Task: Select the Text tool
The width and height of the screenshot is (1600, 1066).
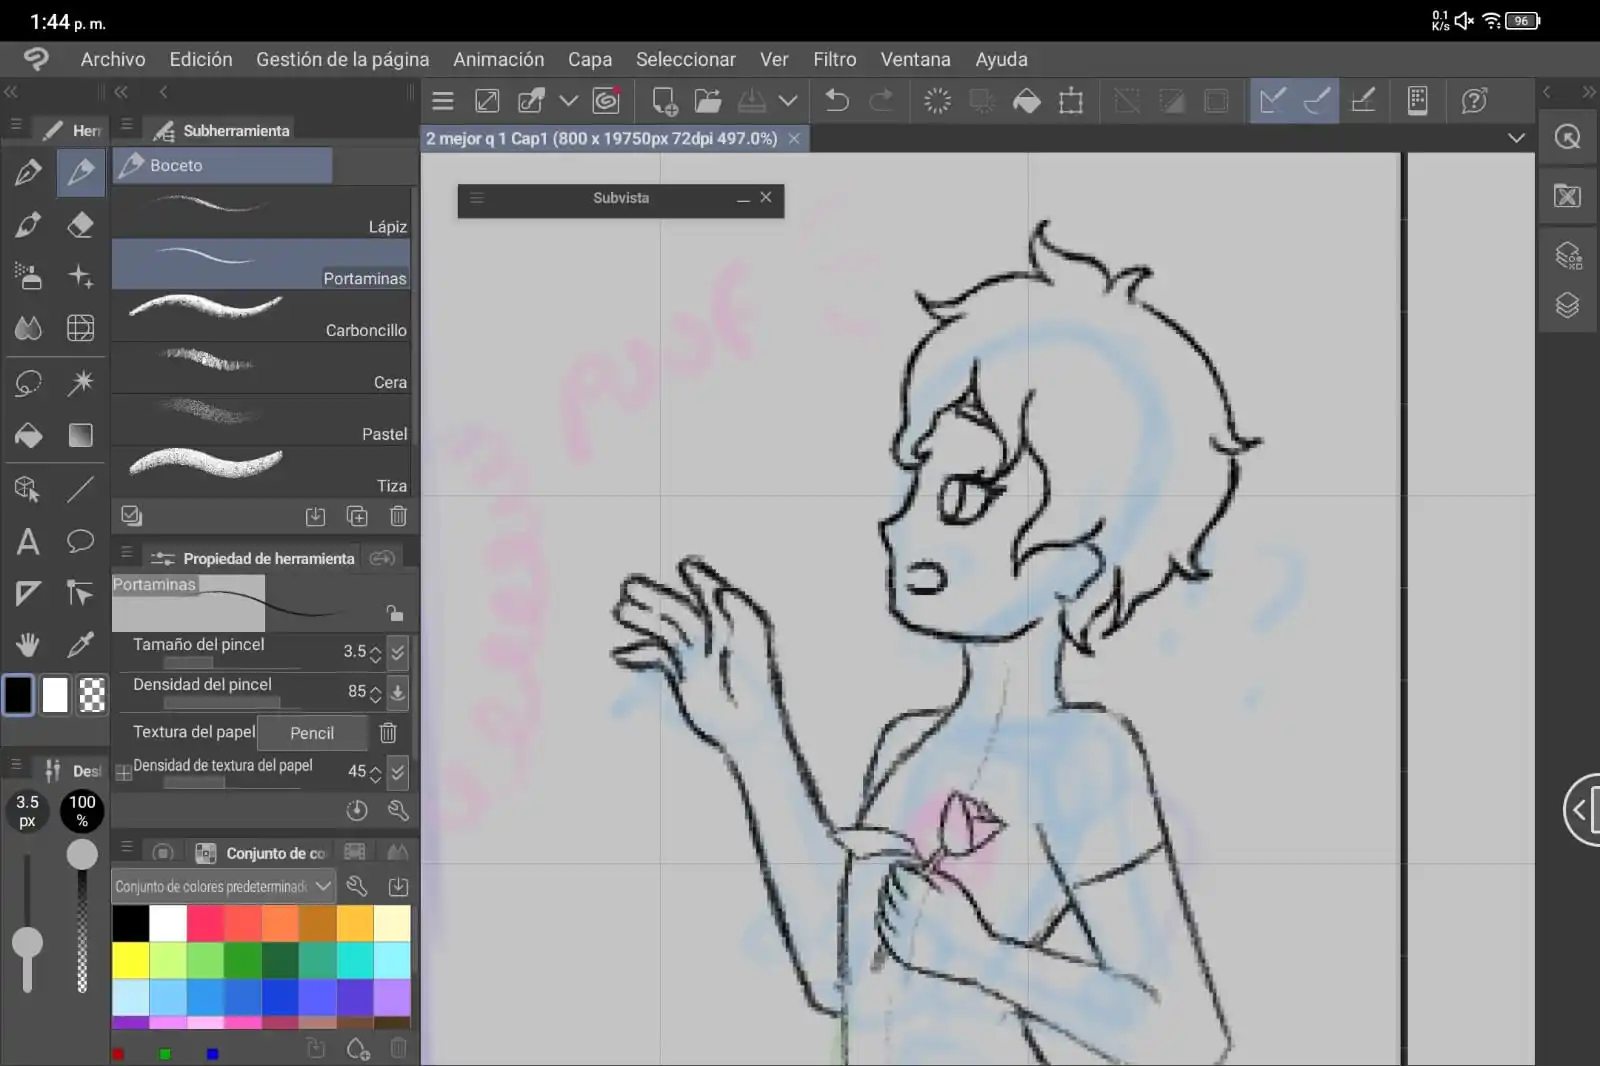Action: 28,541
